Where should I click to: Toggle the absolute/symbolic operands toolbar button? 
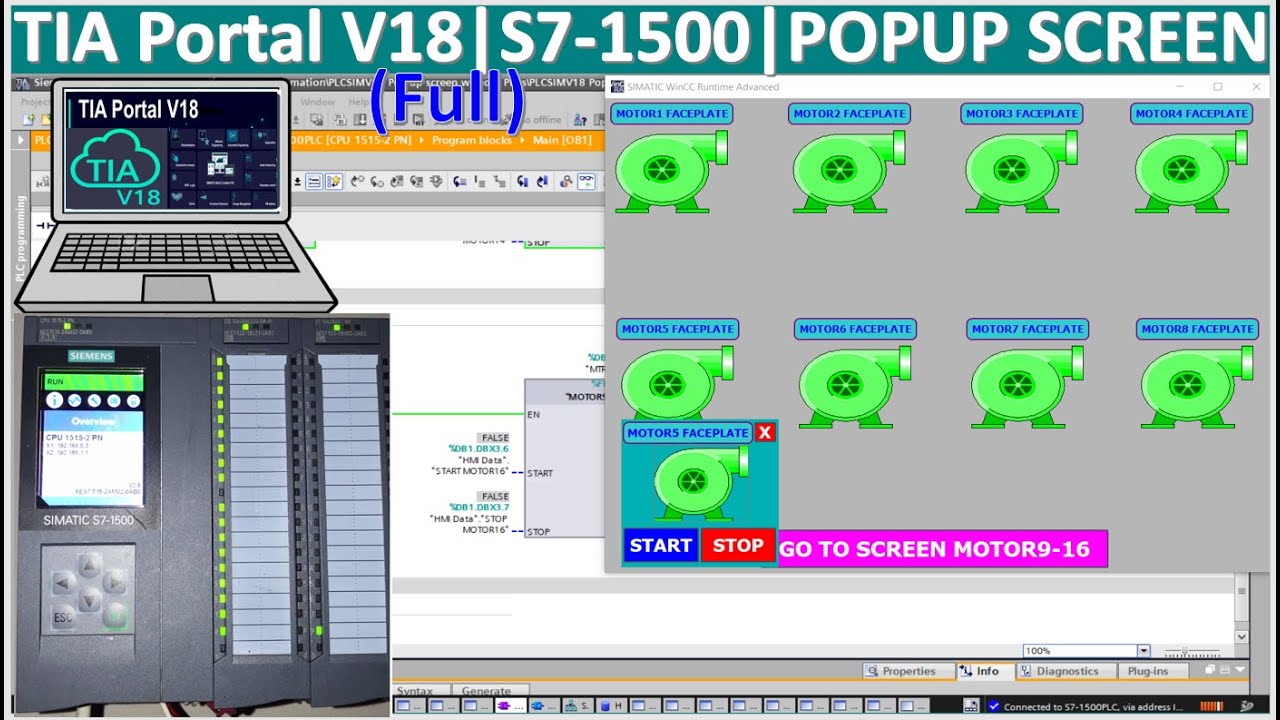click(x=314, y=182)
